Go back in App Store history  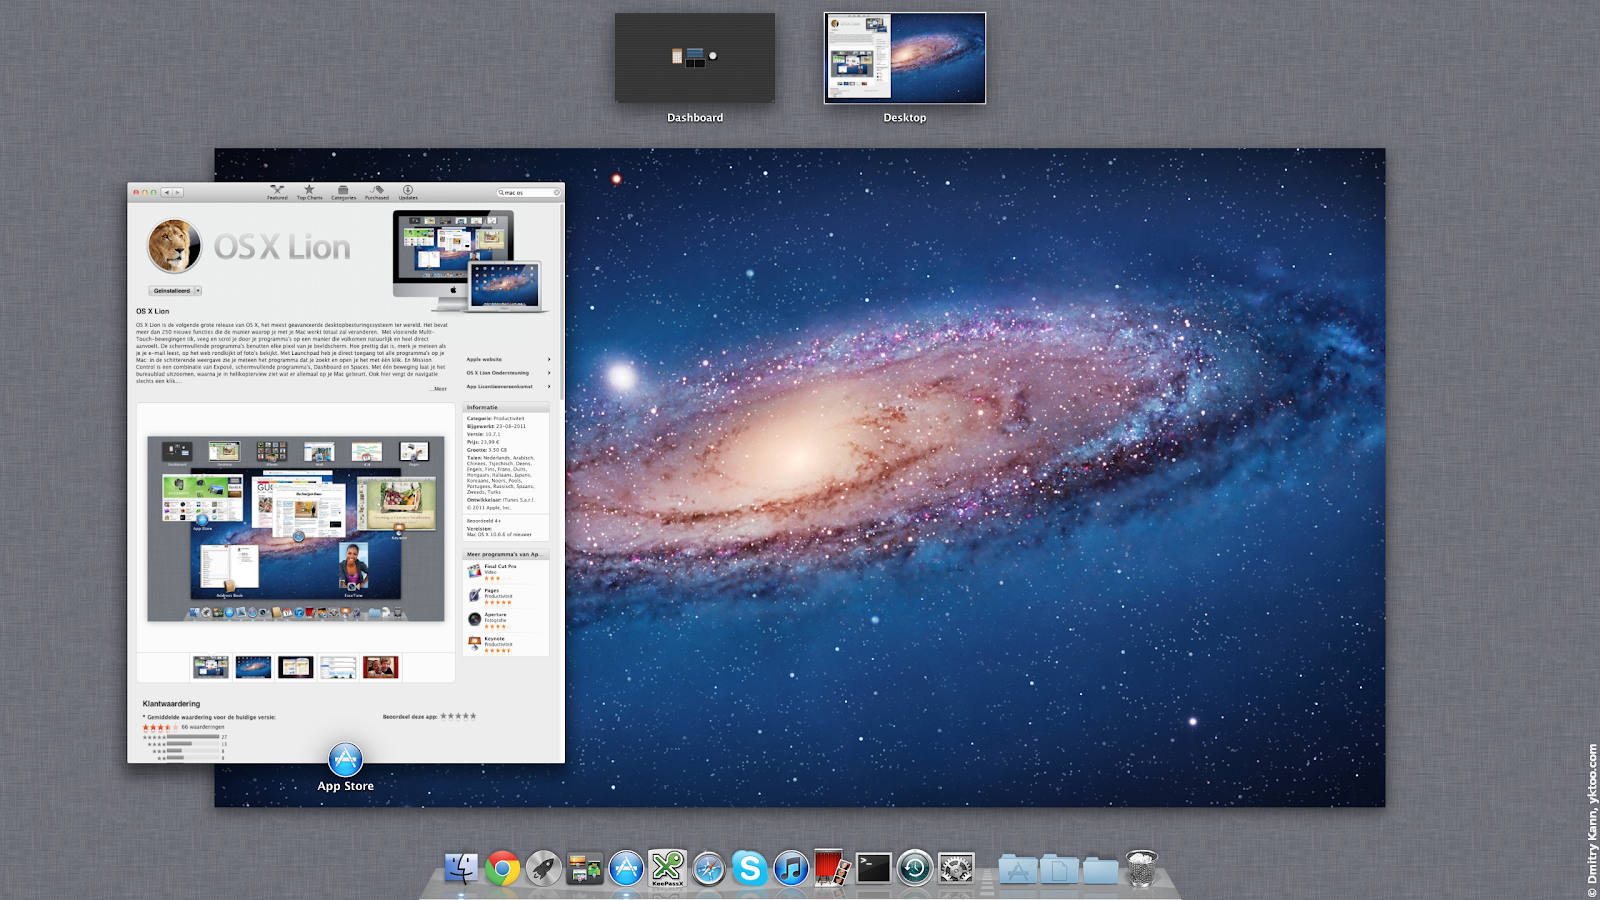coord(167,192)
